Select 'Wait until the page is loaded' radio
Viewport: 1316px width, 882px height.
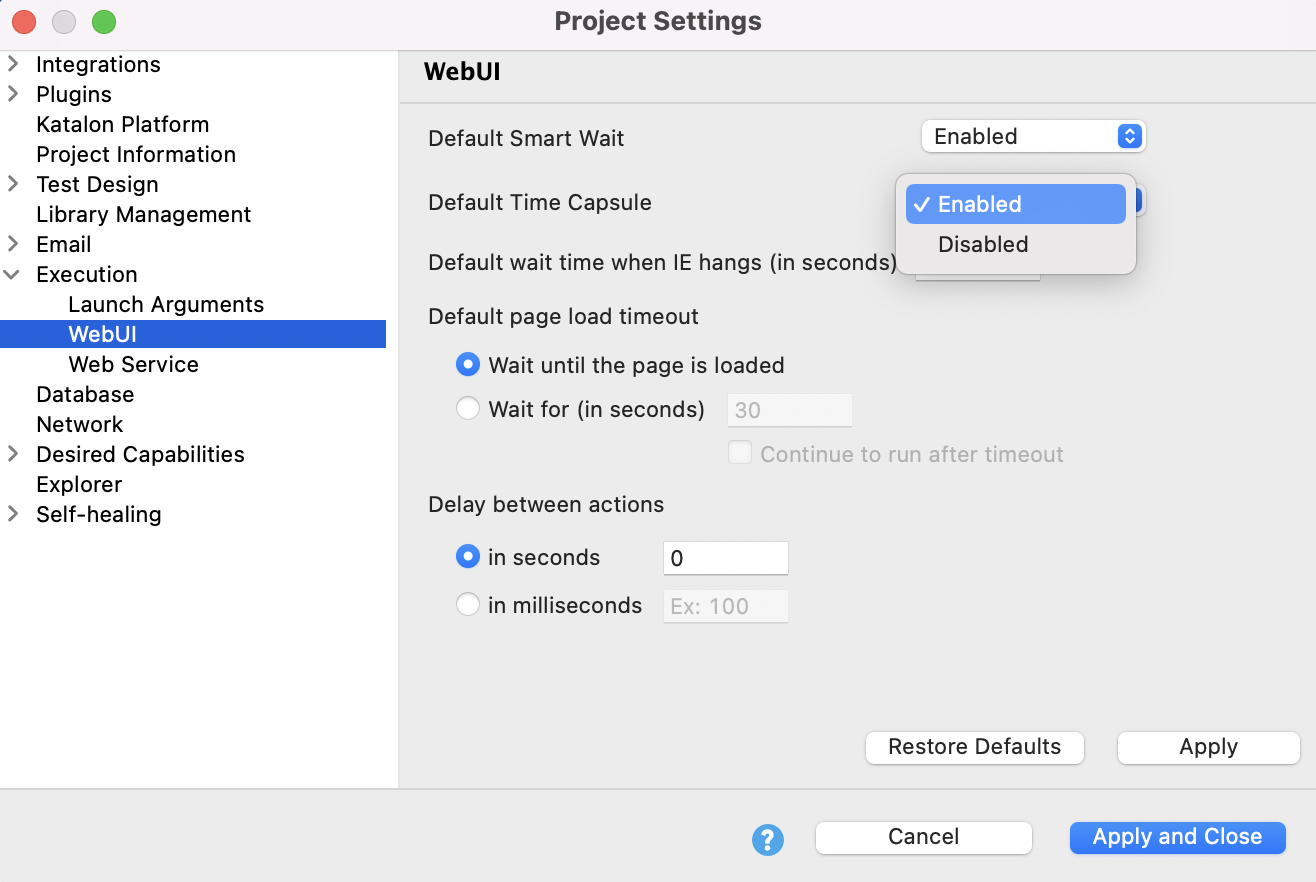pos(467,365)
